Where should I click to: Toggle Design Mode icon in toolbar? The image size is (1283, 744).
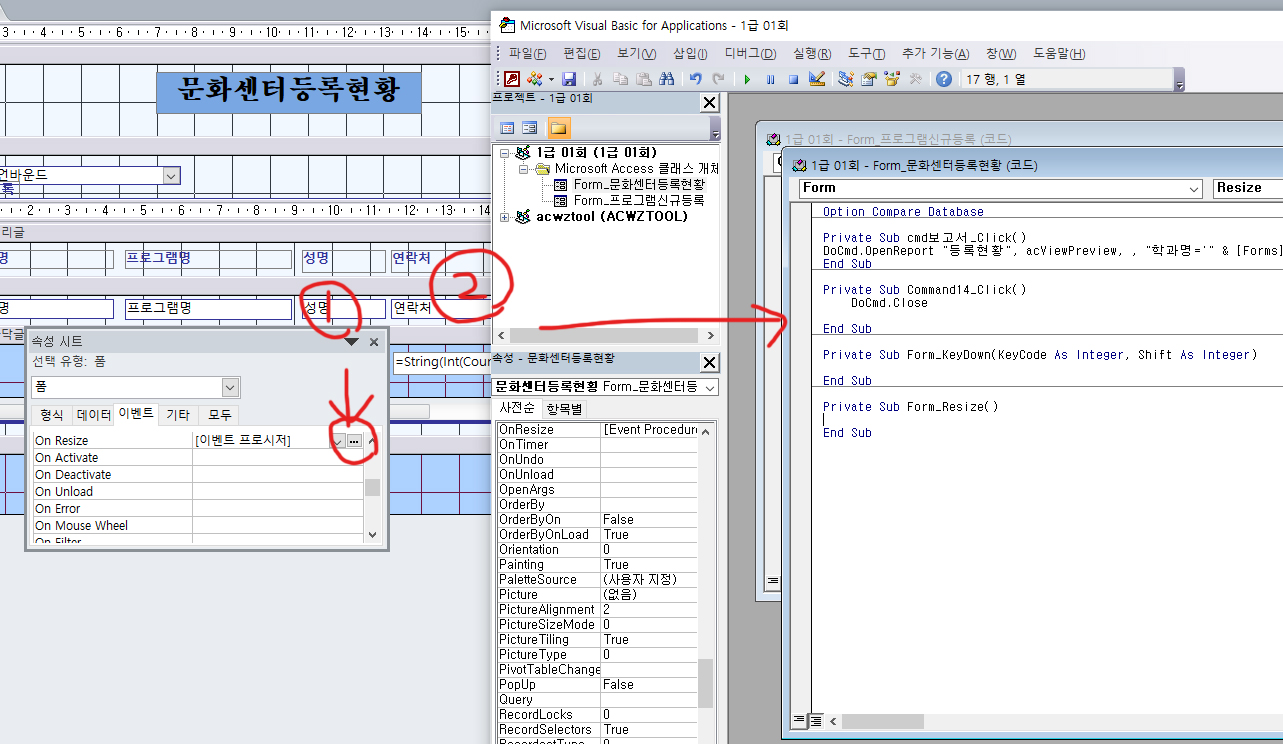click(817, 79)
